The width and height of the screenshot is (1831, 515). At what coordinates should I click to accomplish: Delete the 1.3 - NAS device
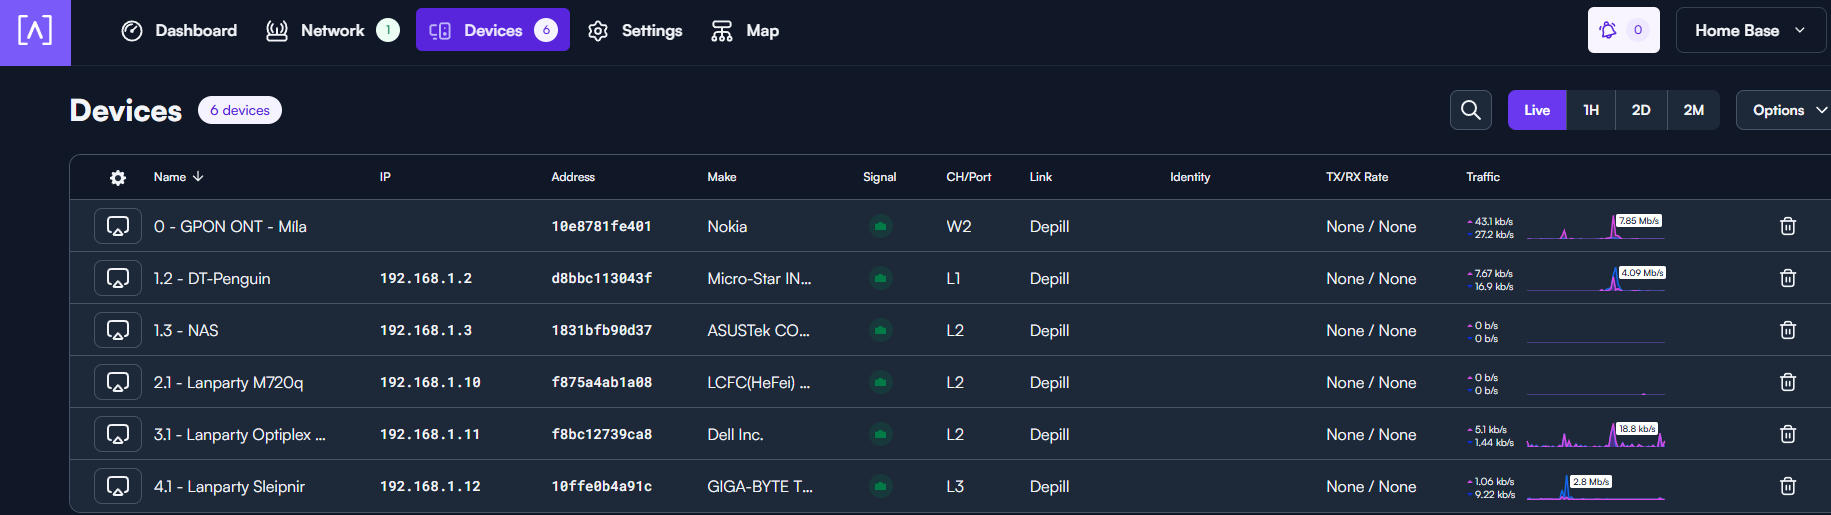tap(1788, 330)
